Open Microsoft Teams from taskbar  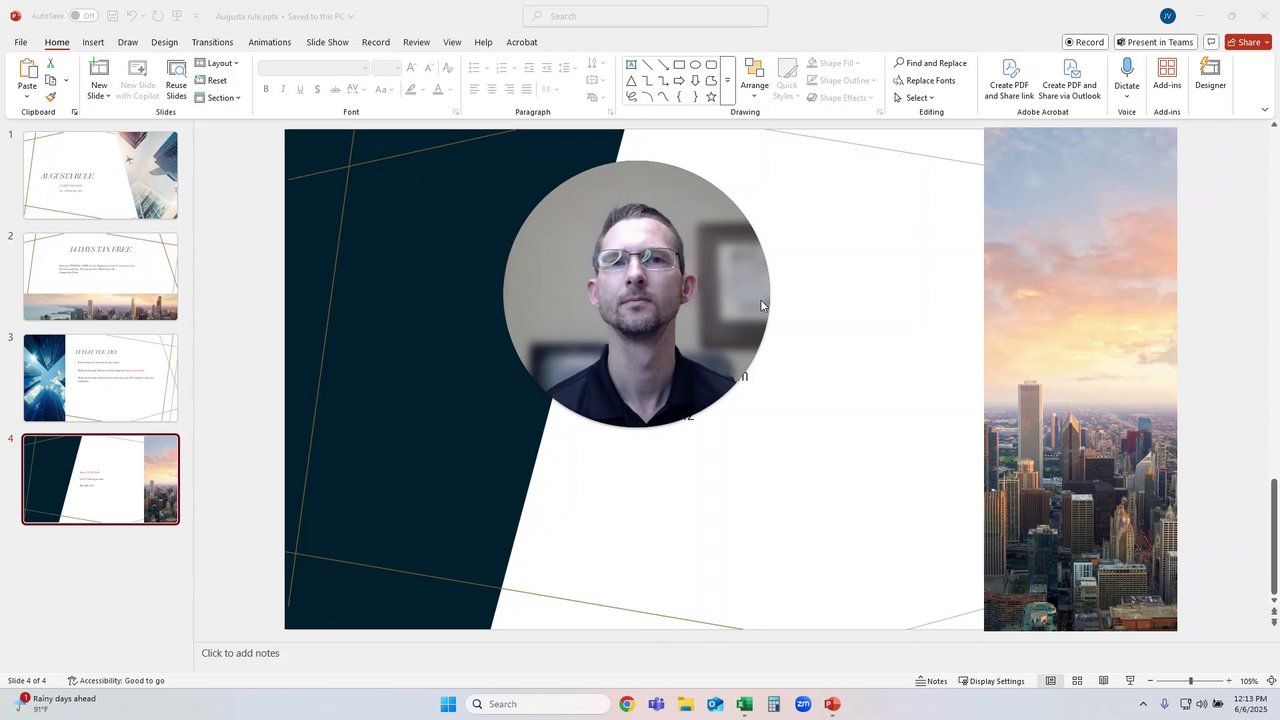coord(656,704)
